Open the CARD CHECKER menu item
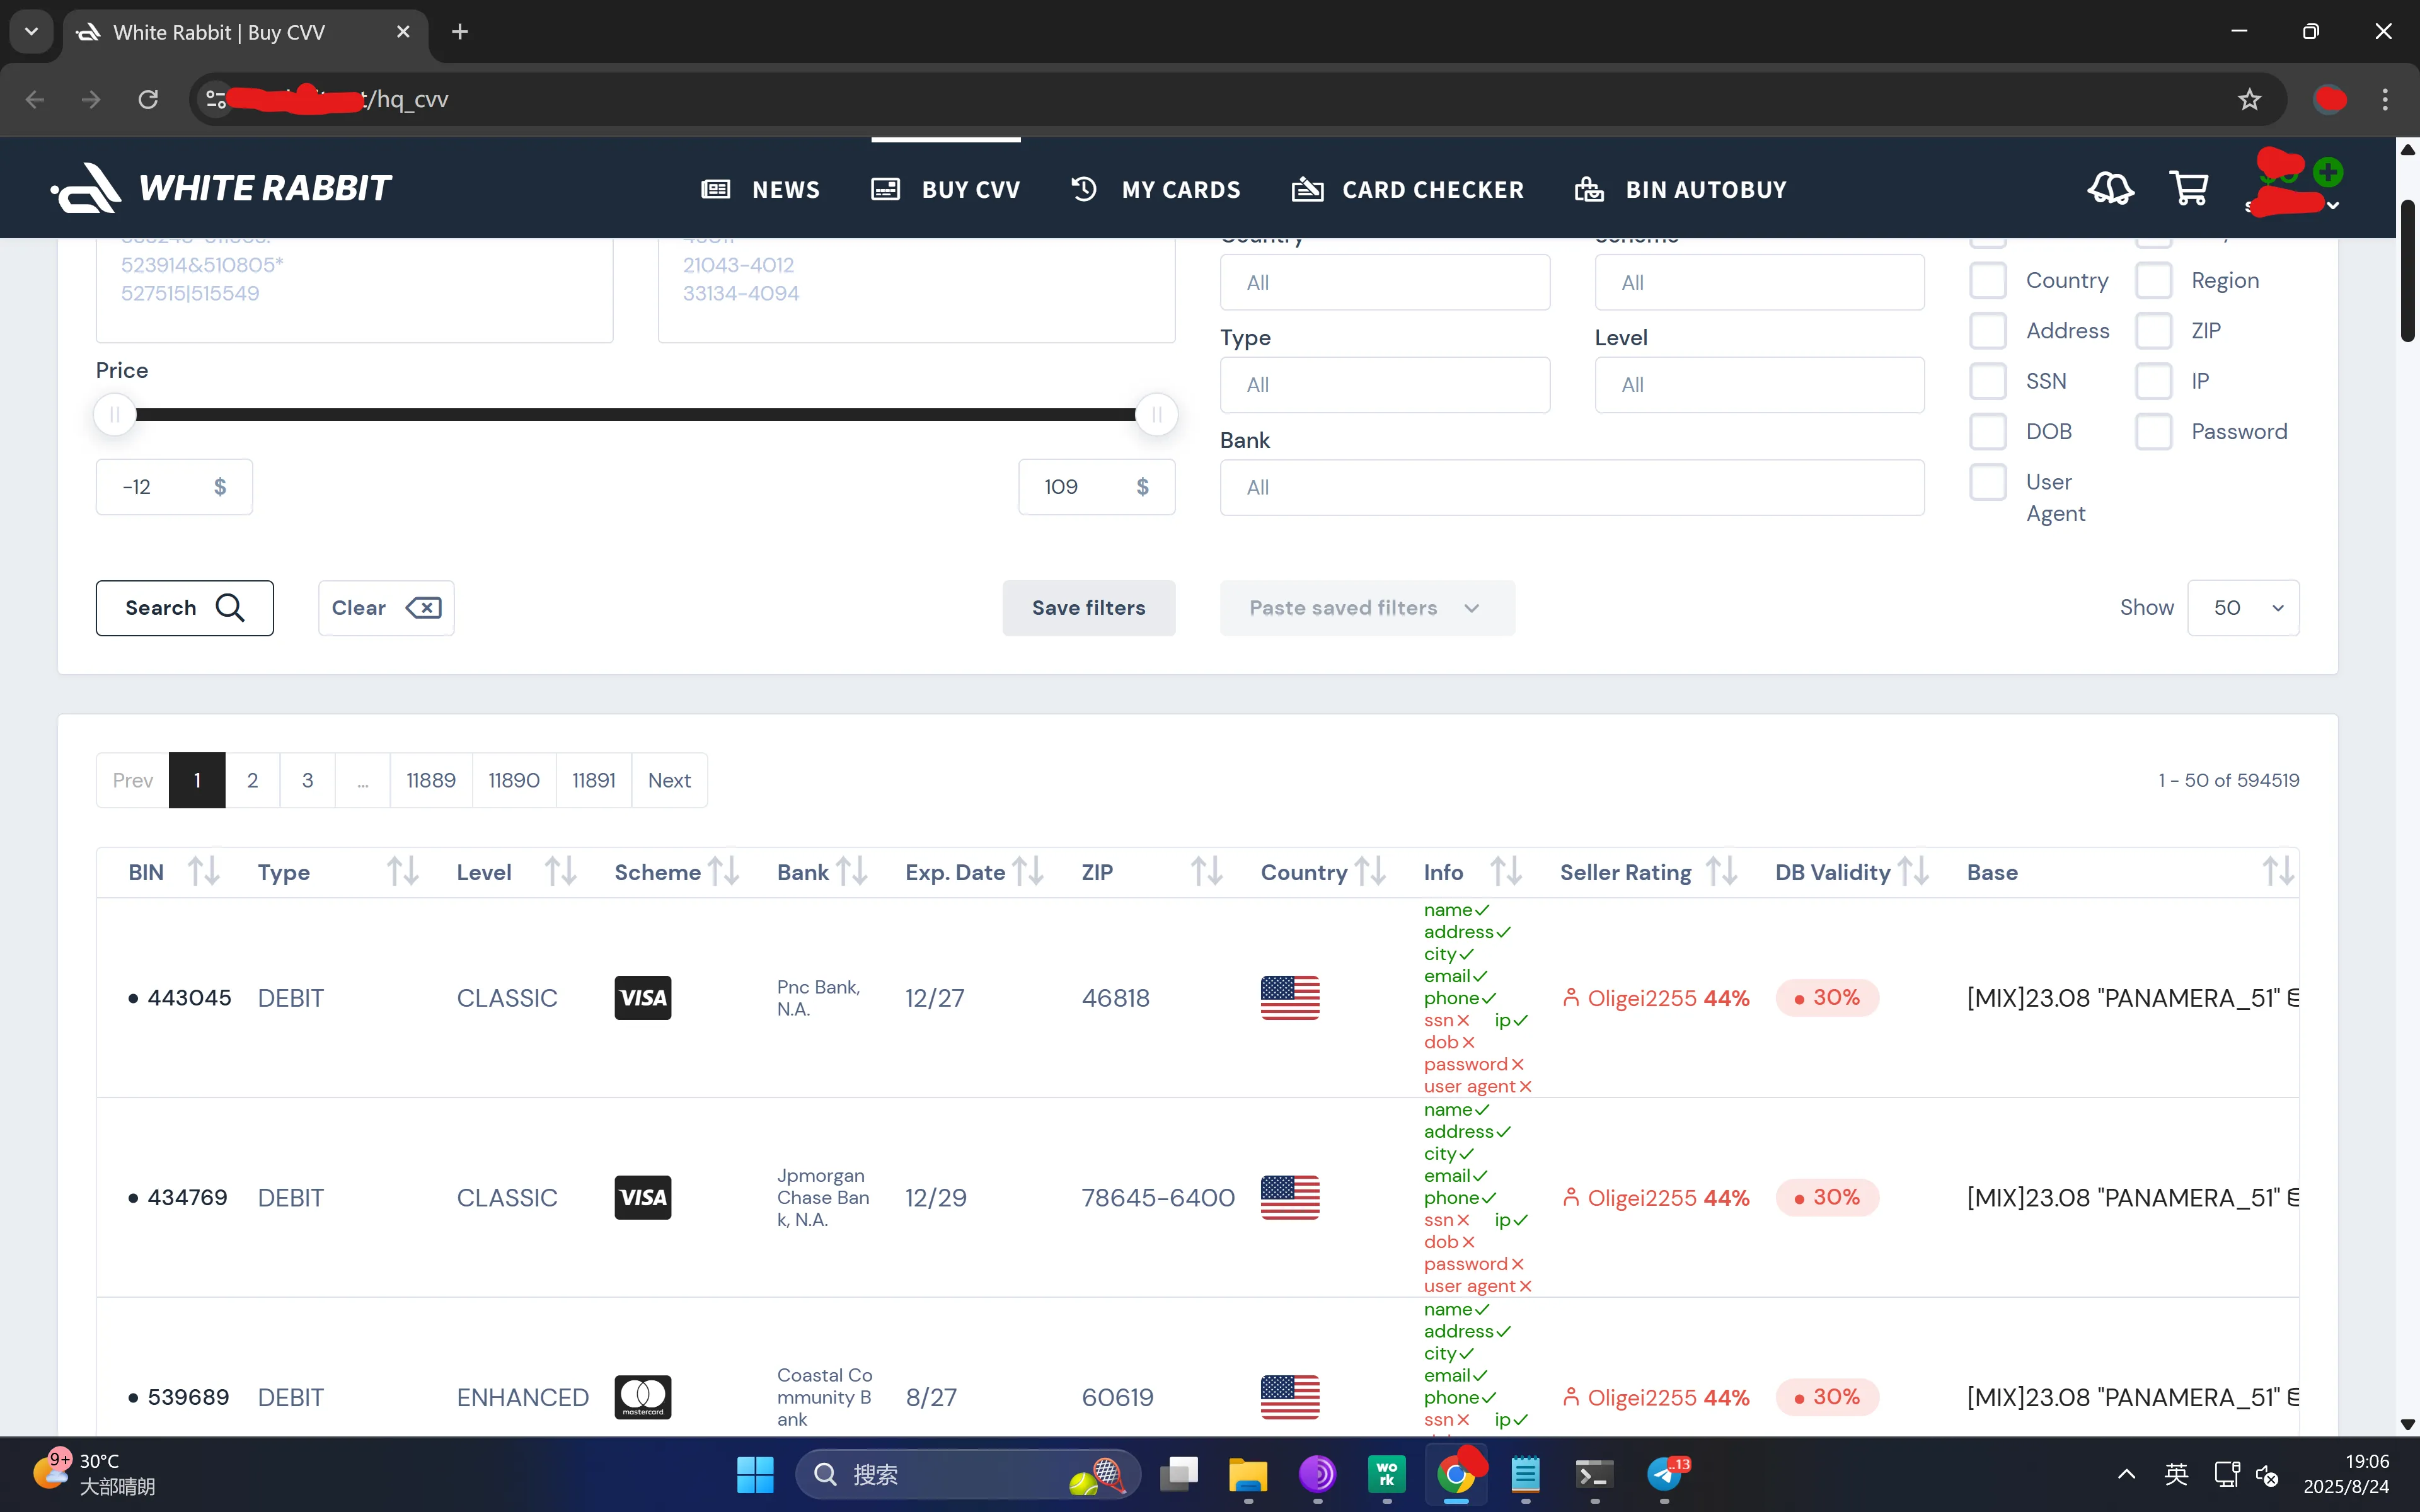 (1408, 189)
